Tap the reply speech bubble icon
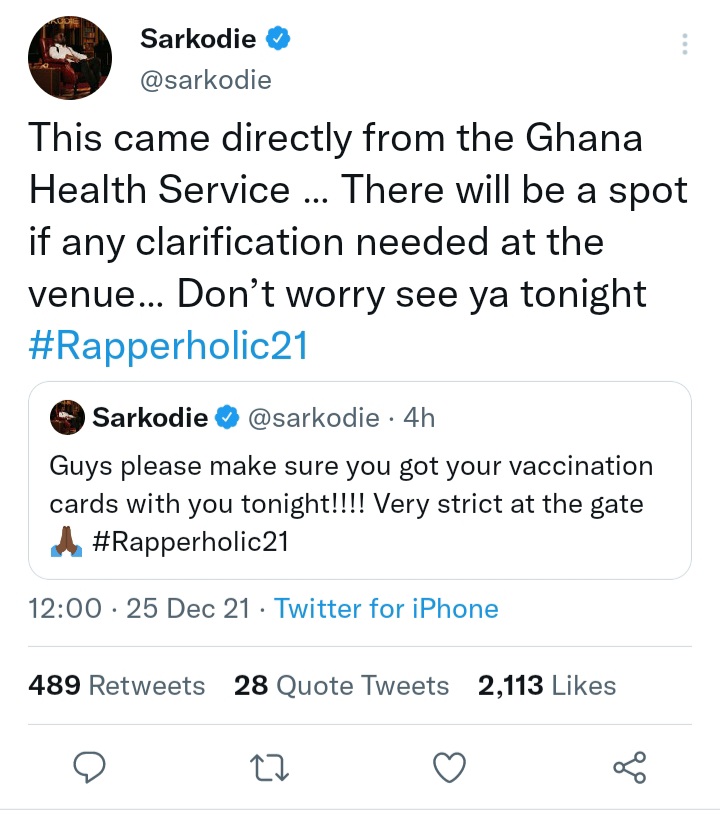The height and width of the screenshot is (820, 720). tap(89, 767)
